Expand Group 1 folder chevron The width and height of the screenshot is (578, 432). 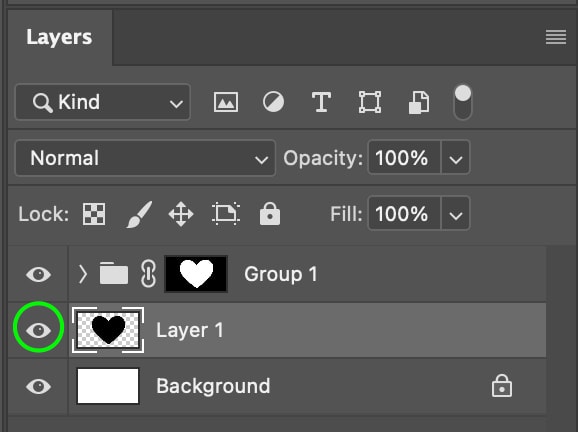pyautogui.click(x=83, y=274)
